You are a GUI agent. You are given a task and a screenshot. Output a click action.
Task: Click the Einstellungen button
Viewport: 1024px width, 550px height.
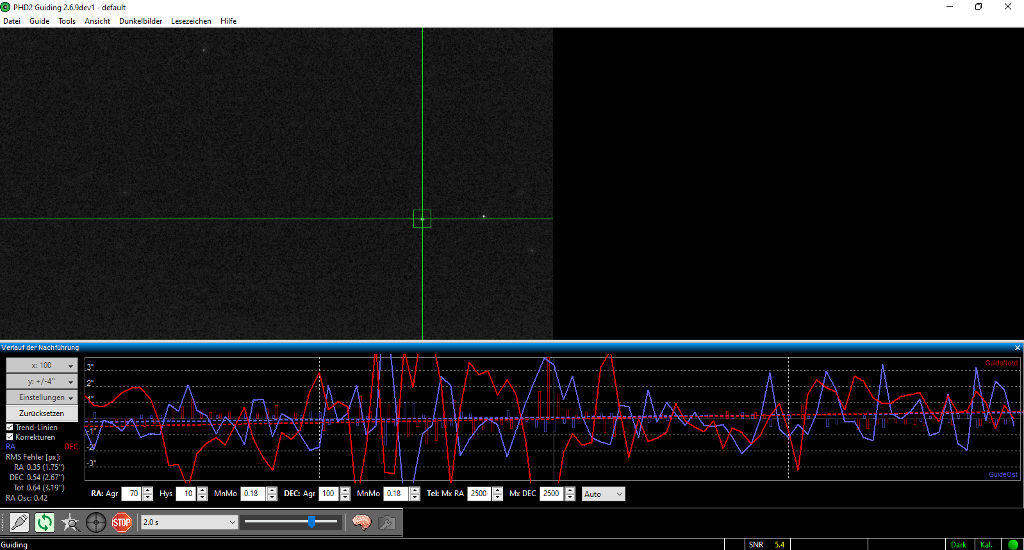[41, 397]
